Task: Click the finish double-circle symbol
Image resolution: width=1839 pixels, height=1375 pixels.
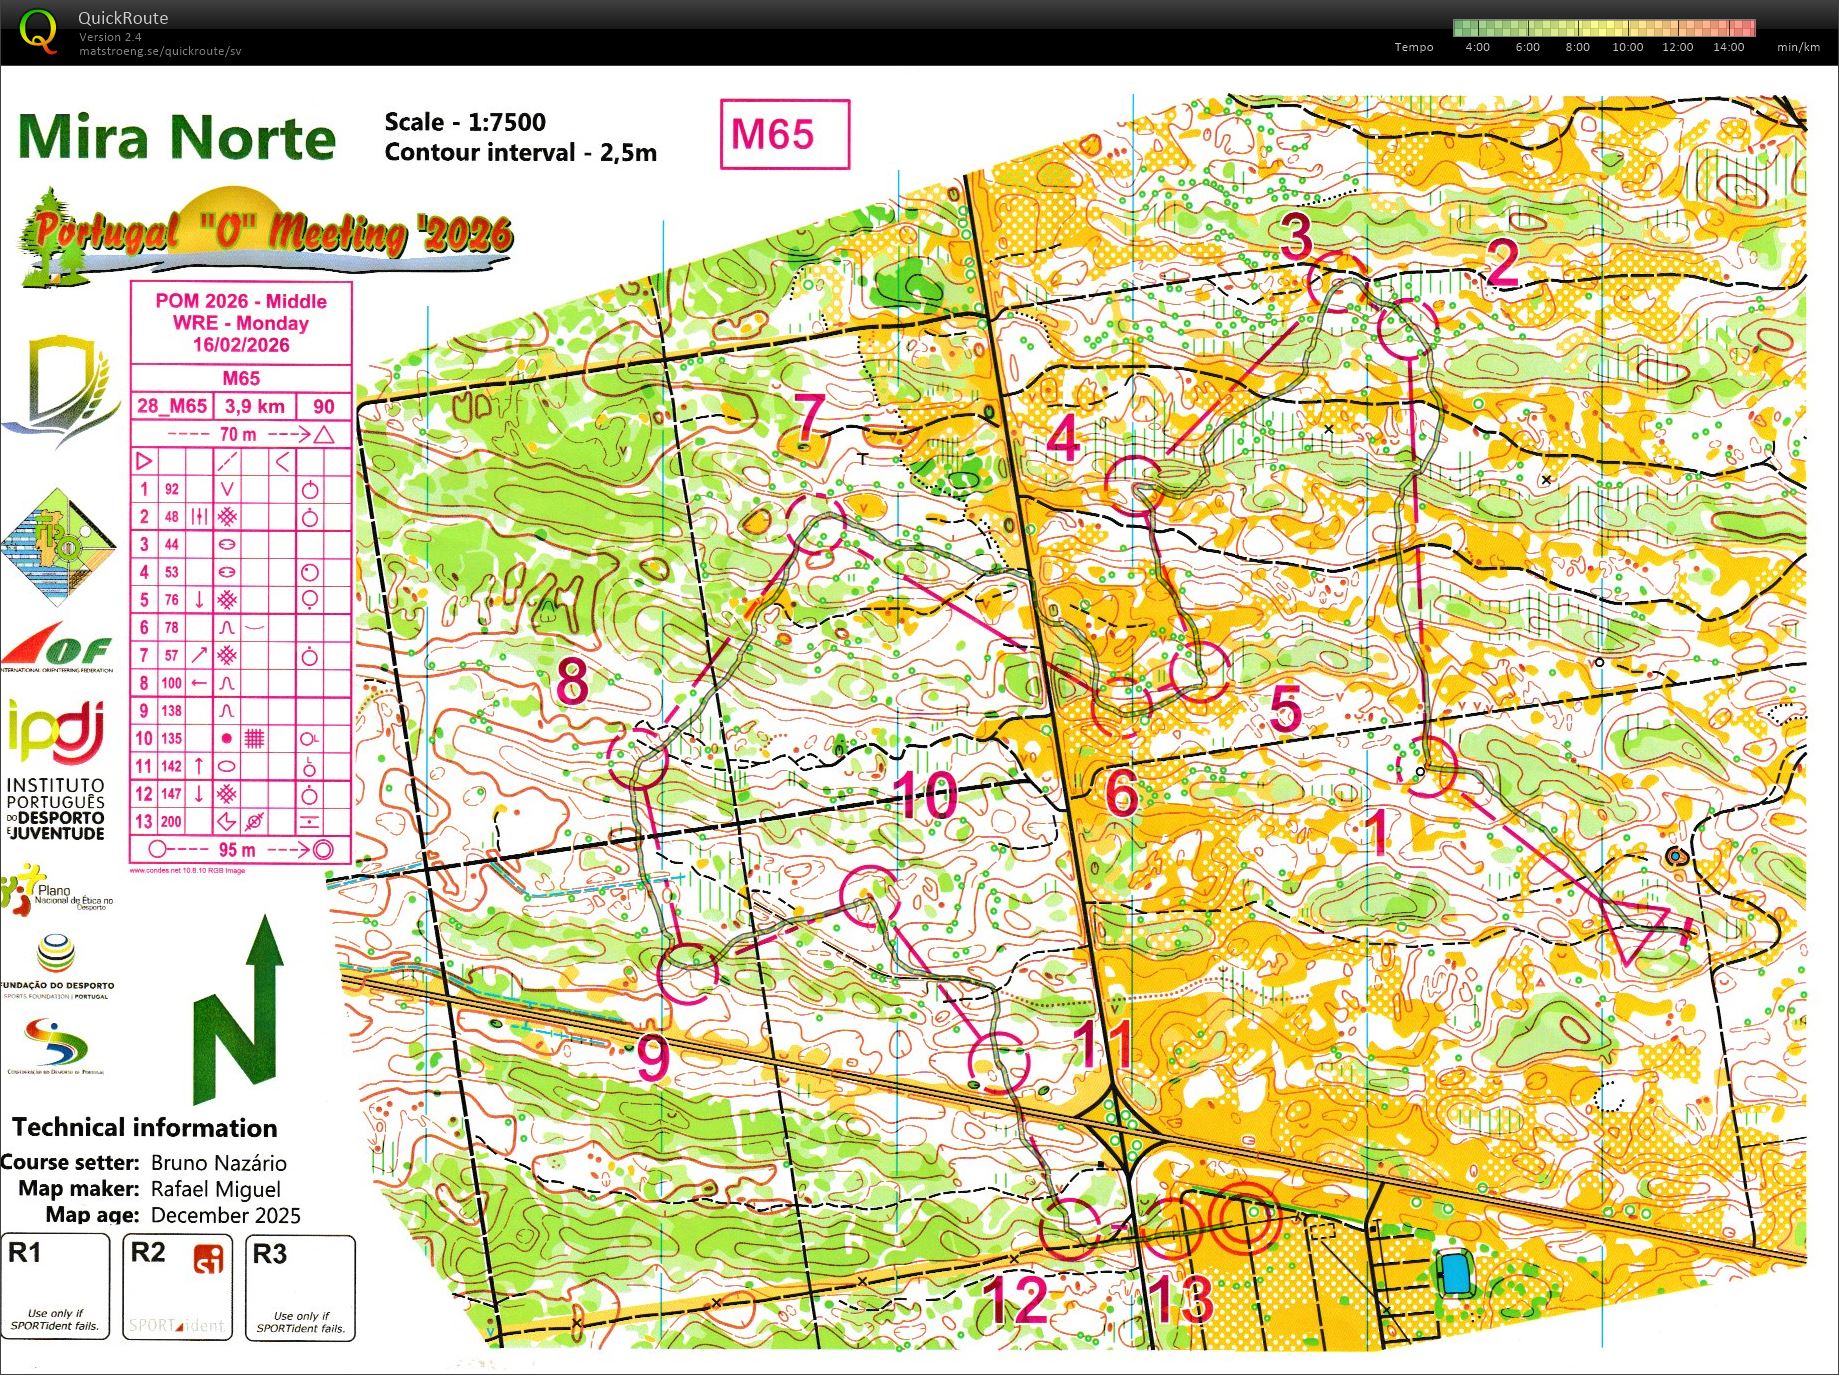Action: (x=1244, y=1218)
